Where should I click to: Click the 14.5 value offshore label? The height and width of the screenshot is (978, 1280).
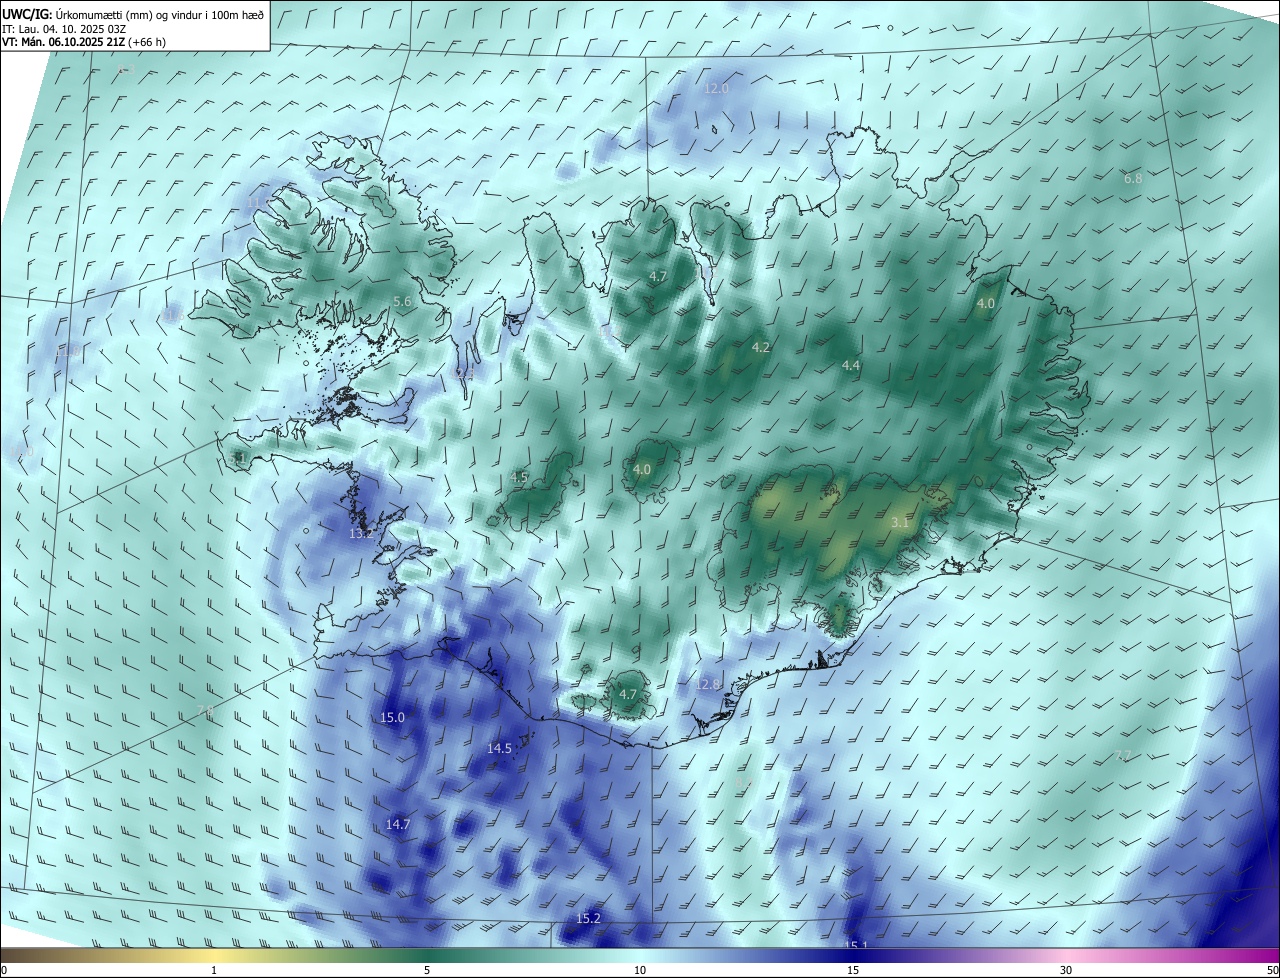[499, 749]
